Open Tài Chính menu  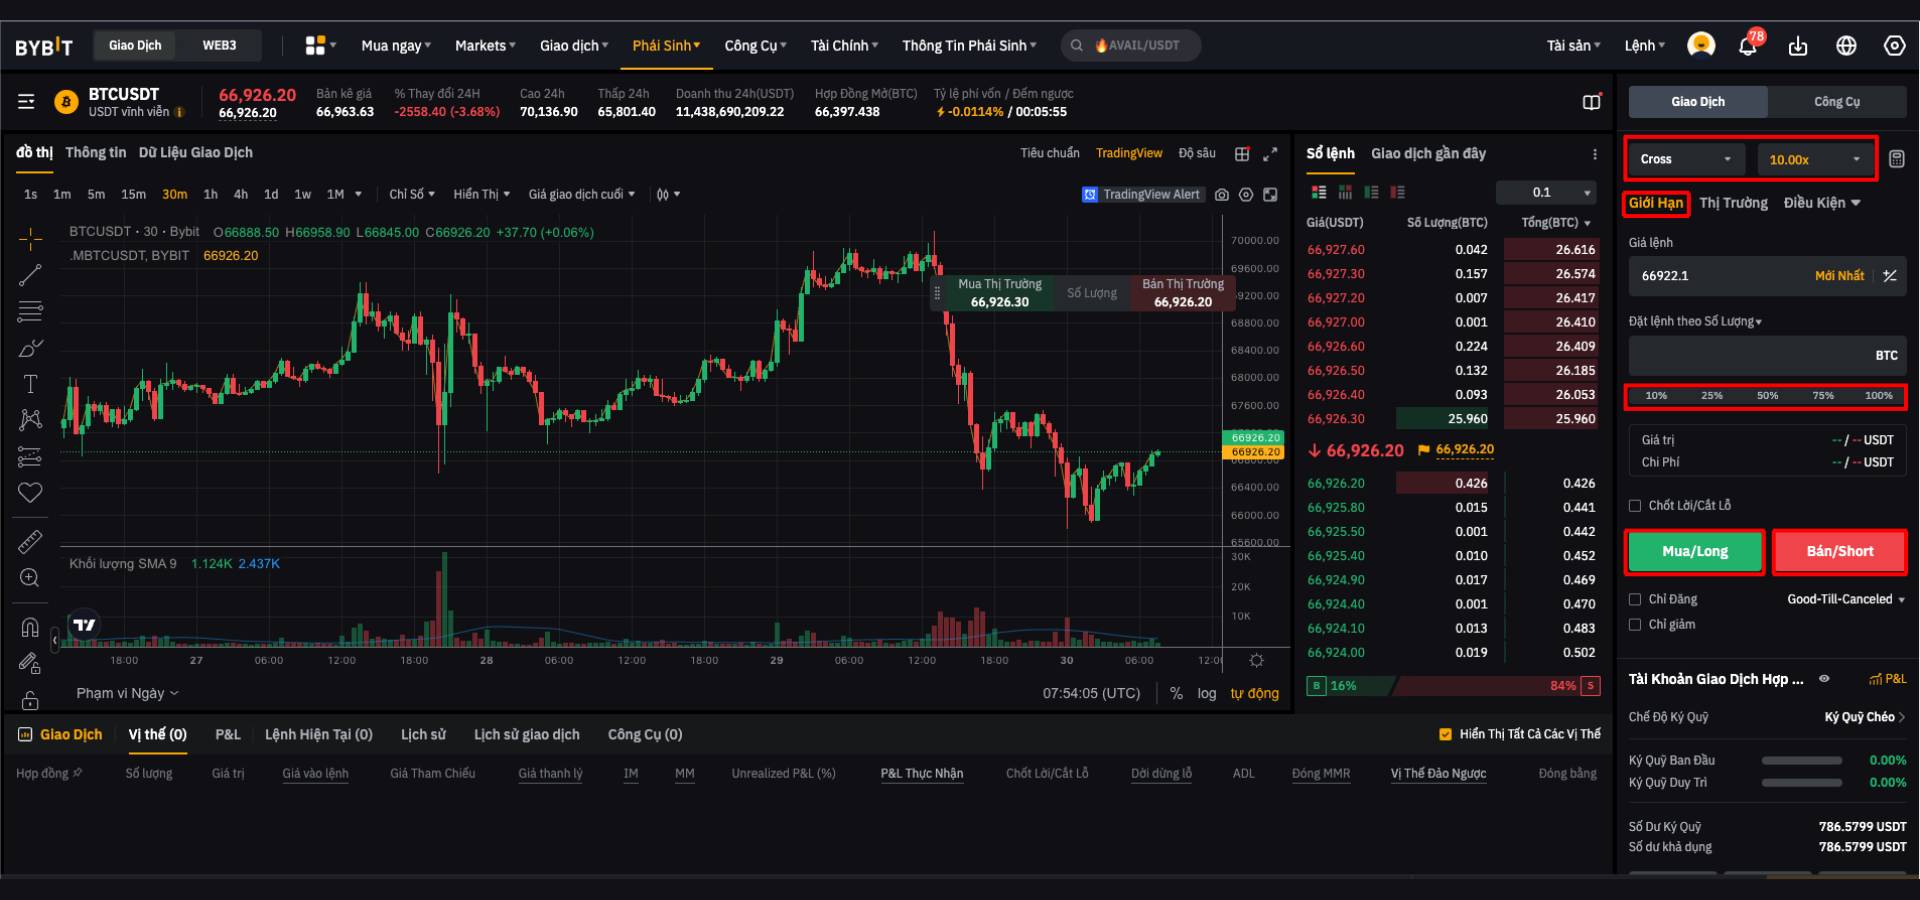coord(844,45)
